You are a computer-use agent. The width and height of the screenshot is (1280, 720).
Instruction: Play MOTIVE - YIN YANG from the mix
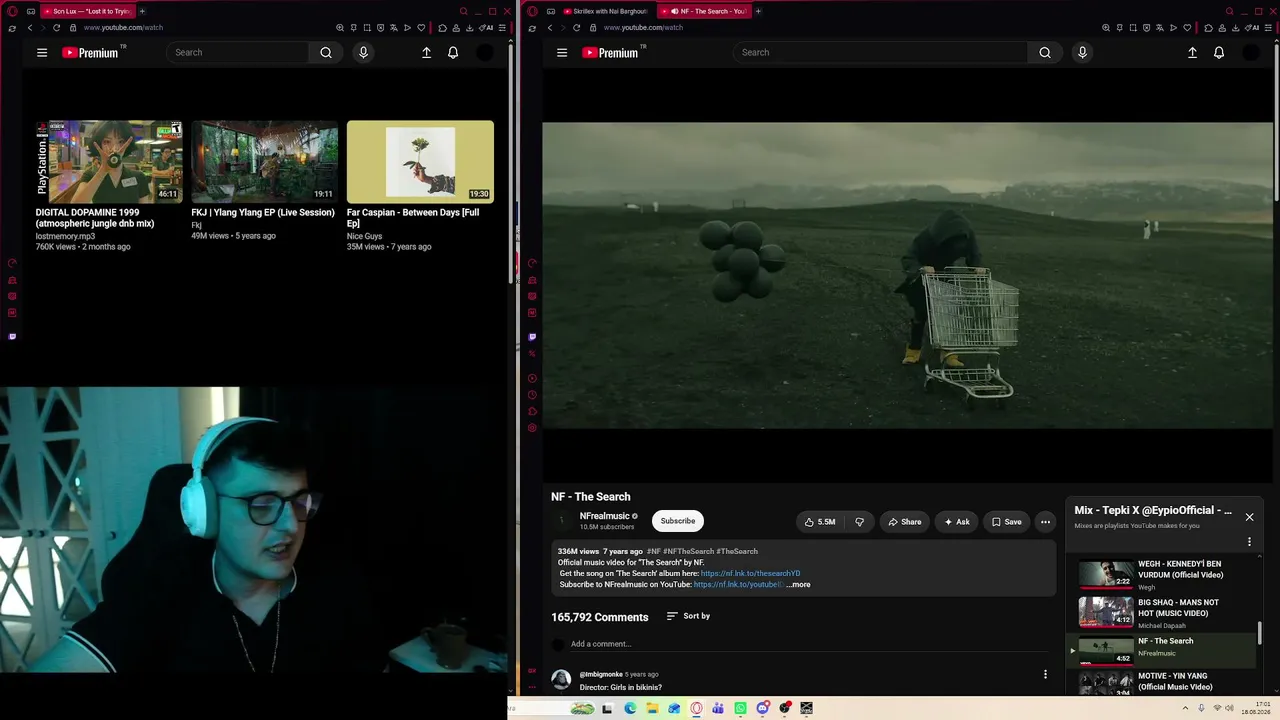[x=1160, y=683]
